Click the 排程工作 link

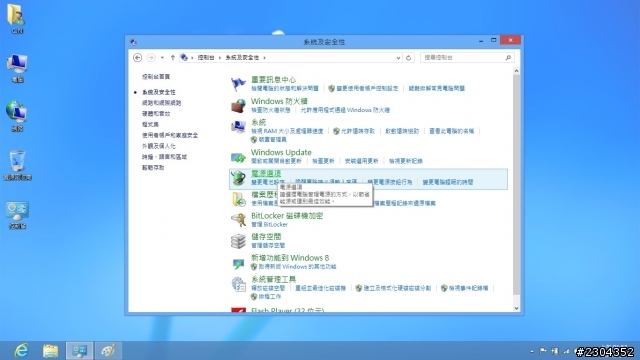270,297
